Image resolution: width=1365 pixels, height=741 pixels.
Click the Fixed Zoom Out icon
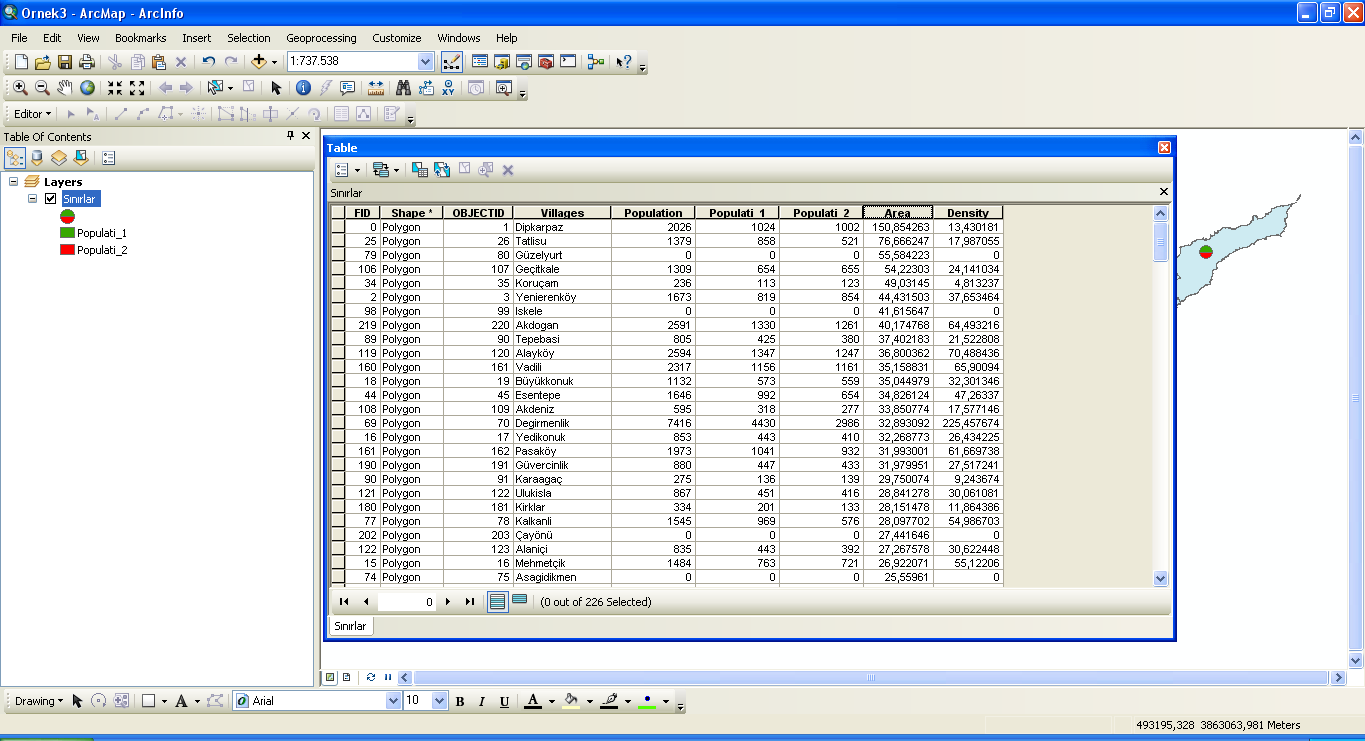(x=137, y=88)
